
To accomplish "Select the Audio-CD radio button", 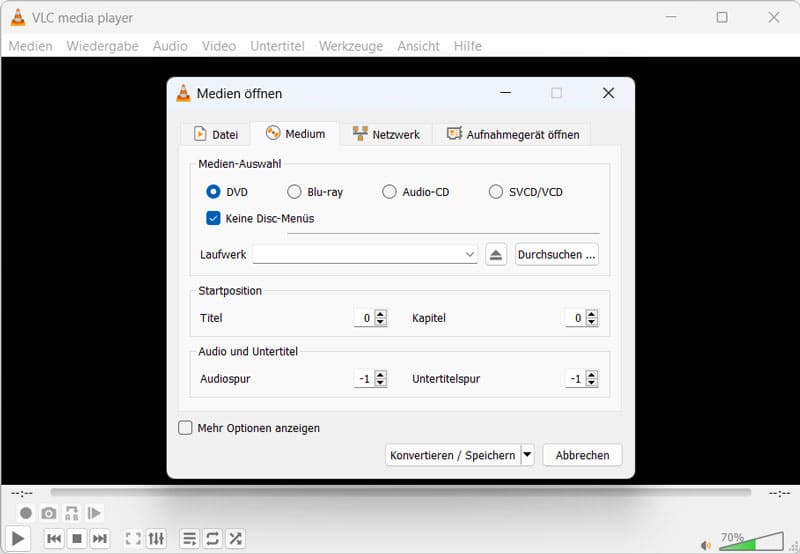I will click(x=389, y=192).
